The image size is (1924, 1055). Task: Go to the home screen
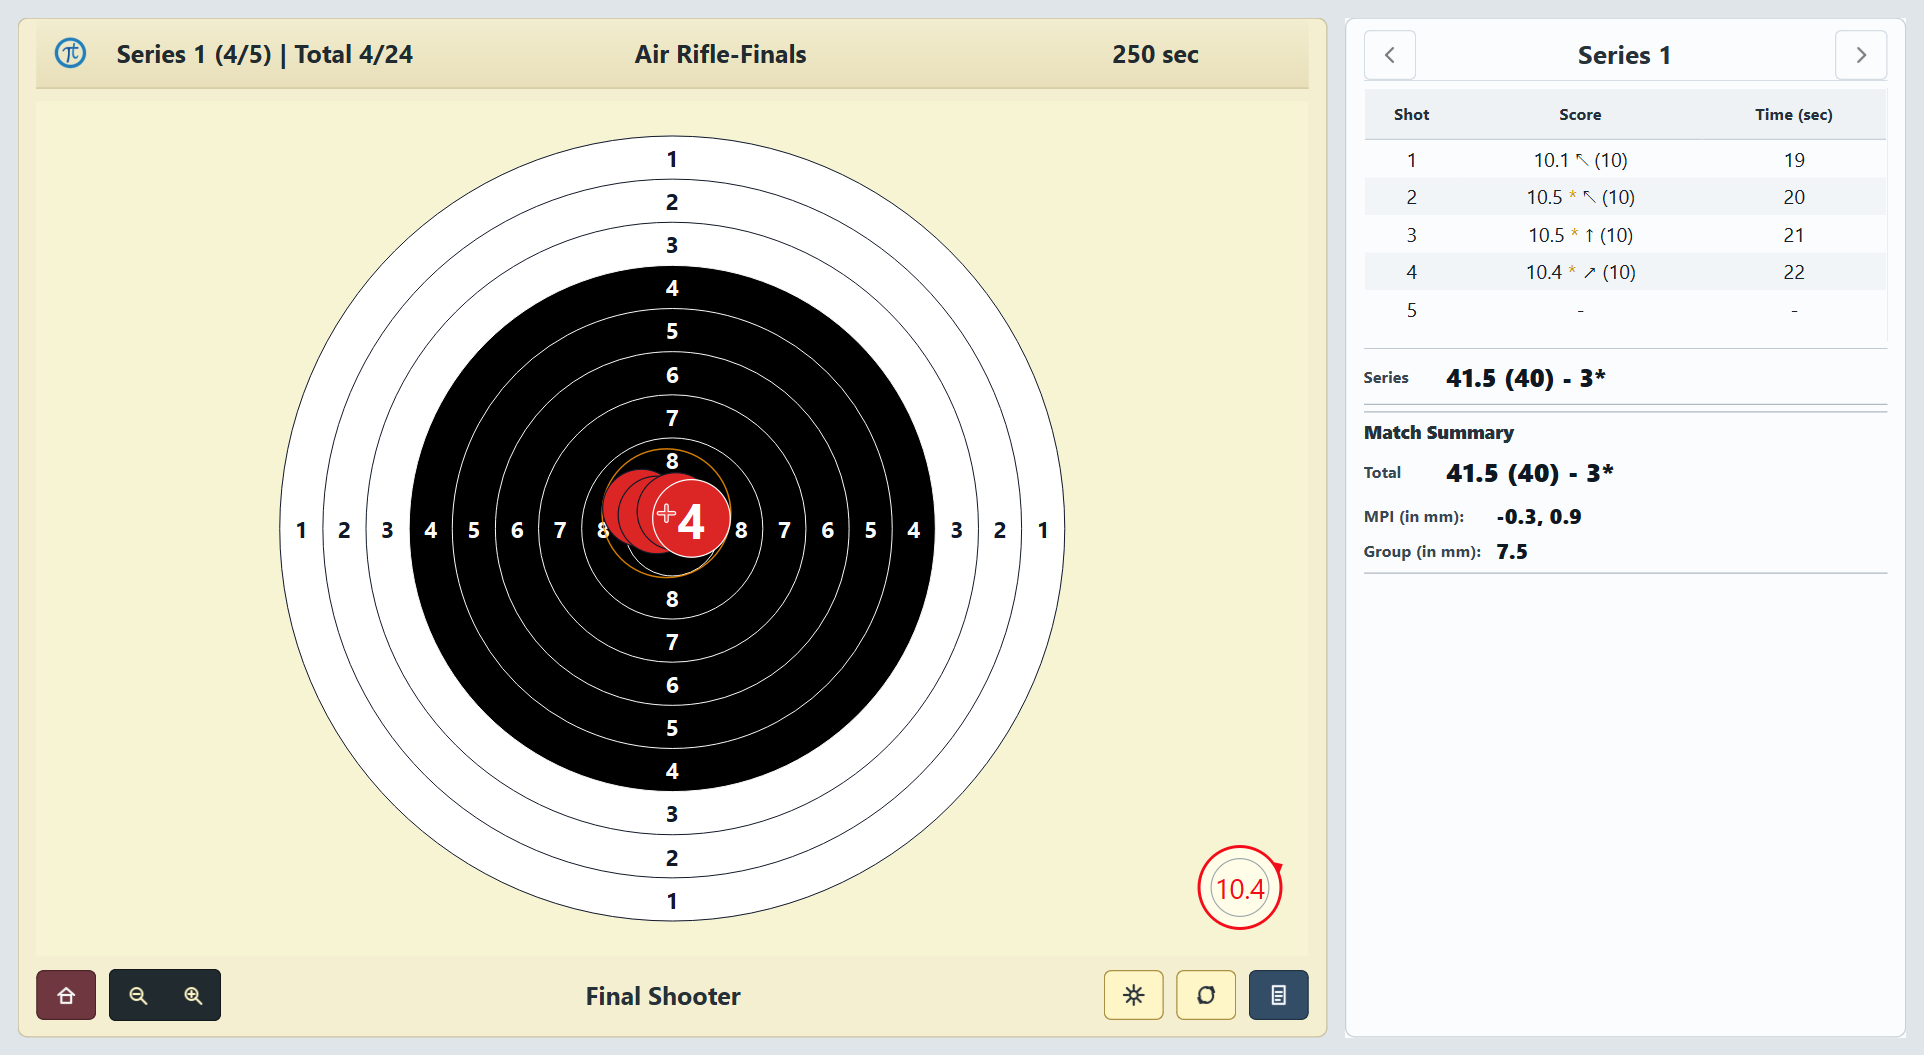pos(66,995)
